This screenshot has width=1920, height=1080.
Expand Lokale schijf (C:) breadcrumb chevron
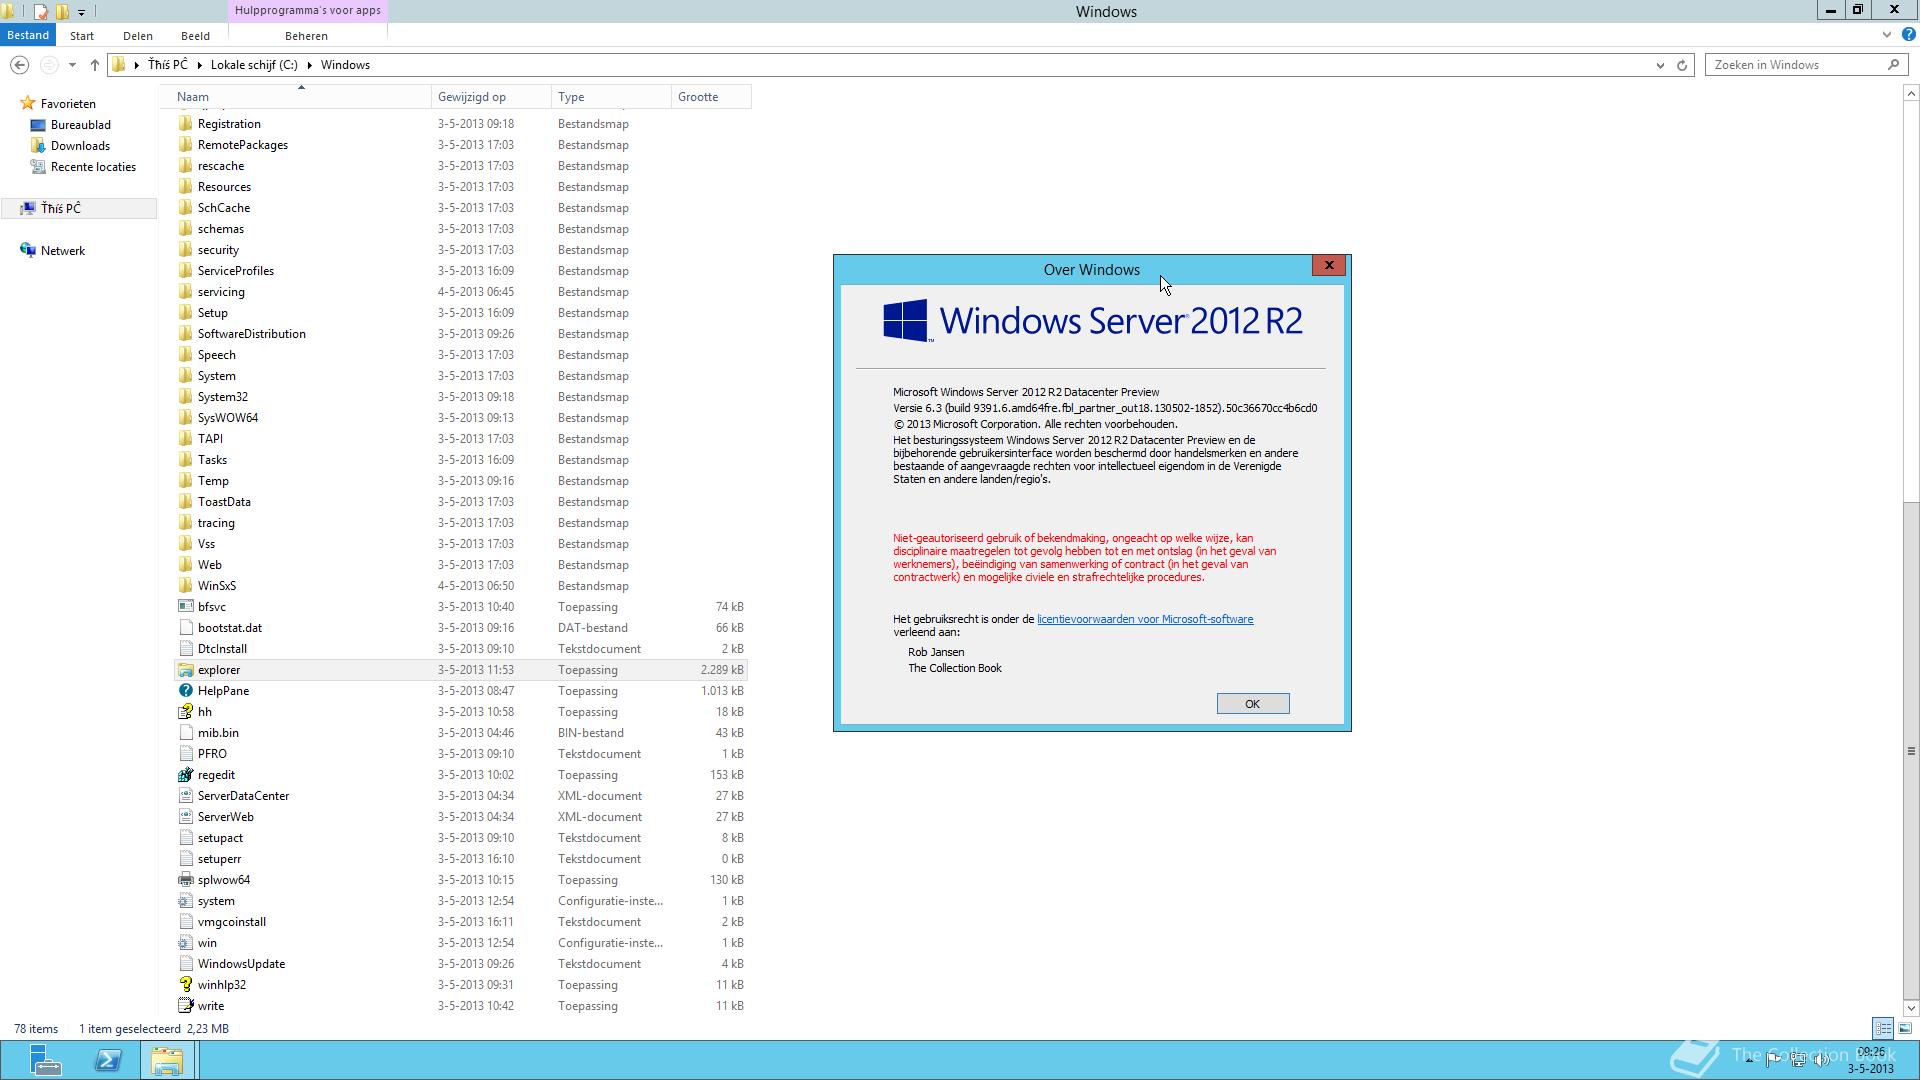309,65
